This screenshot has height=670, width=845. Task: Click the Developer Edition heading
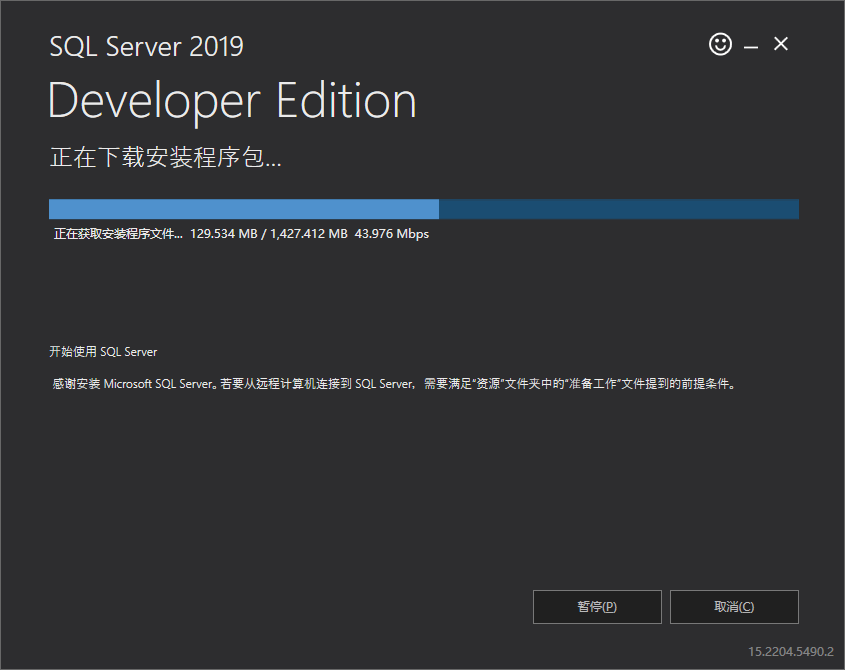pyautogui.click(x=232, y=102)
